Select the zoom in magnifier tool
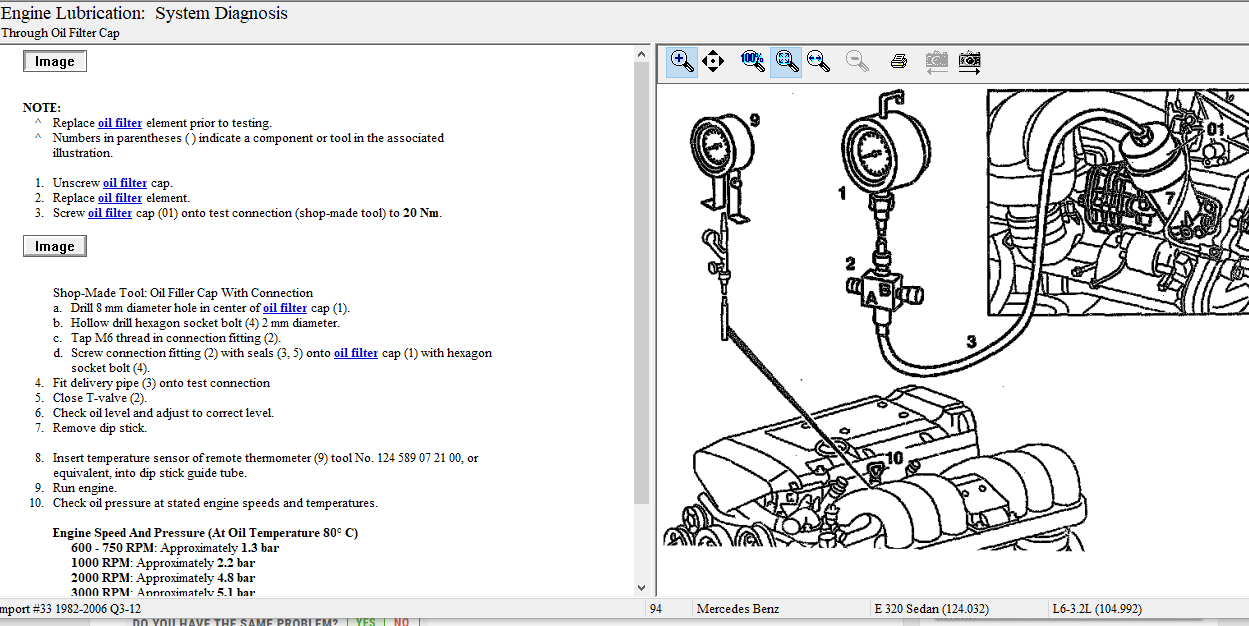The height and width of the screenshot is (626, 1249). pyautogui.click(x=682, y=61)
